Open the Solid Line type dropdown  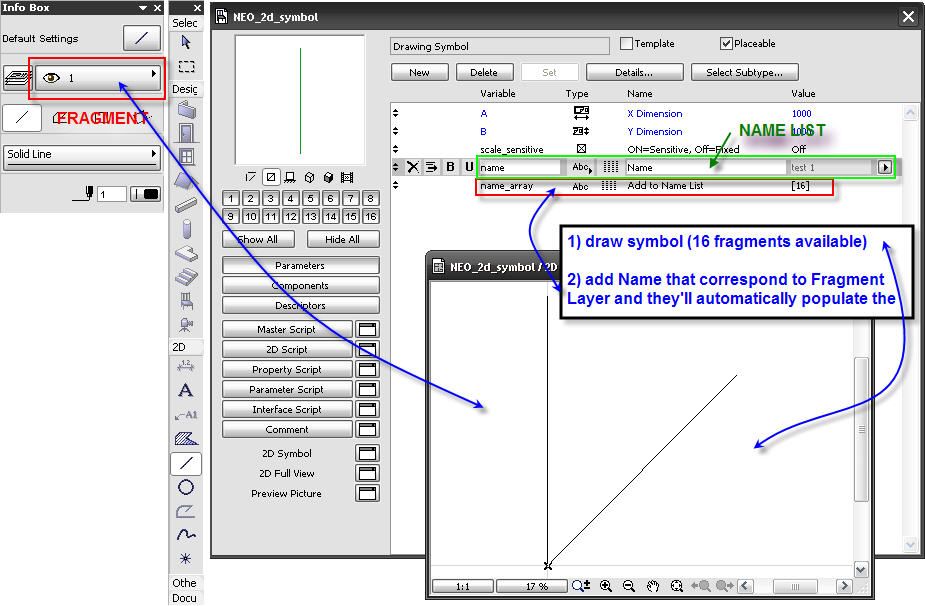tap(82, 155)
